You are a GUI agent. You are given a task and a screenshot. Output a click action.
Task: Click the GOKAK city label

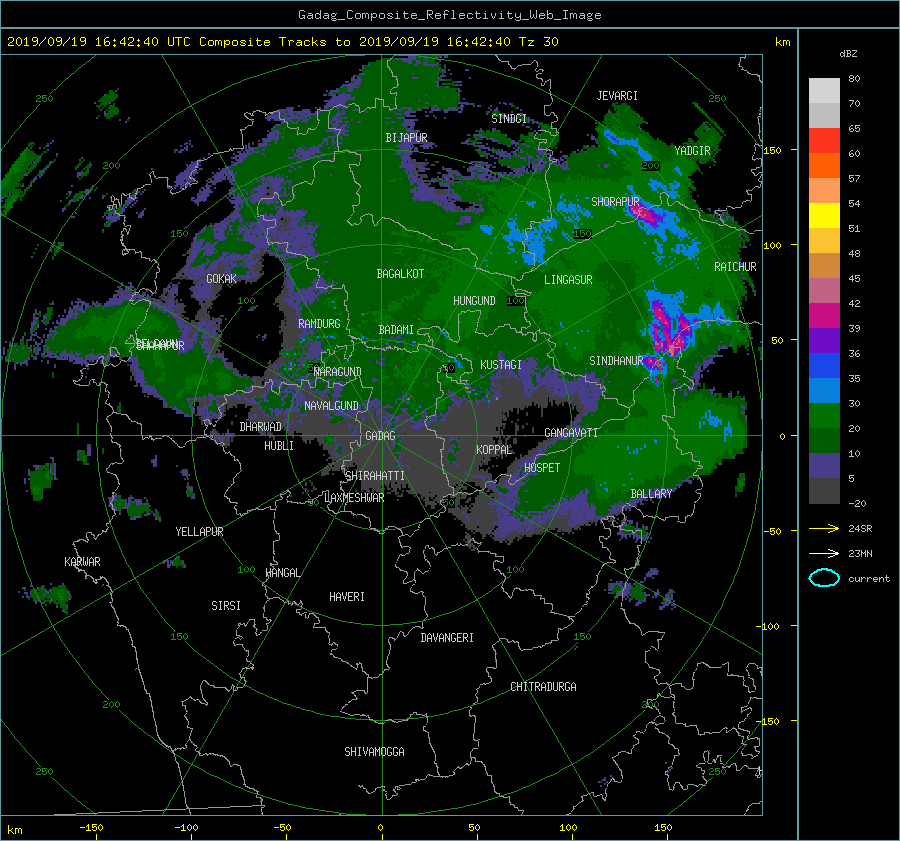click(x=222, y=279)
